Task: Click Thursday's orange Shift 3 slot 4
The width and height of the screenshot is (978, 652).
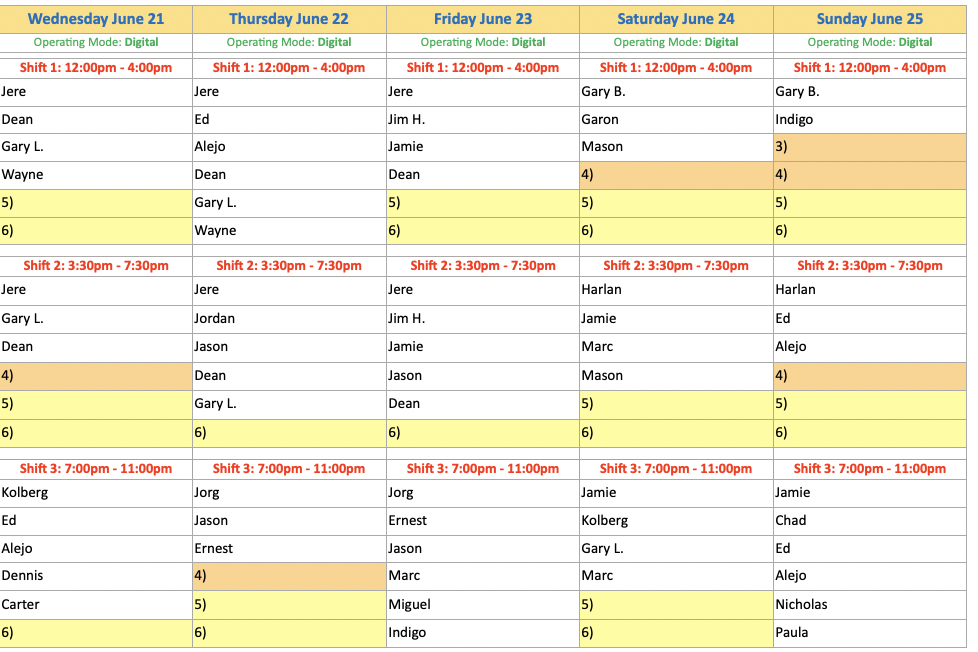Action: tap(289, 577)
